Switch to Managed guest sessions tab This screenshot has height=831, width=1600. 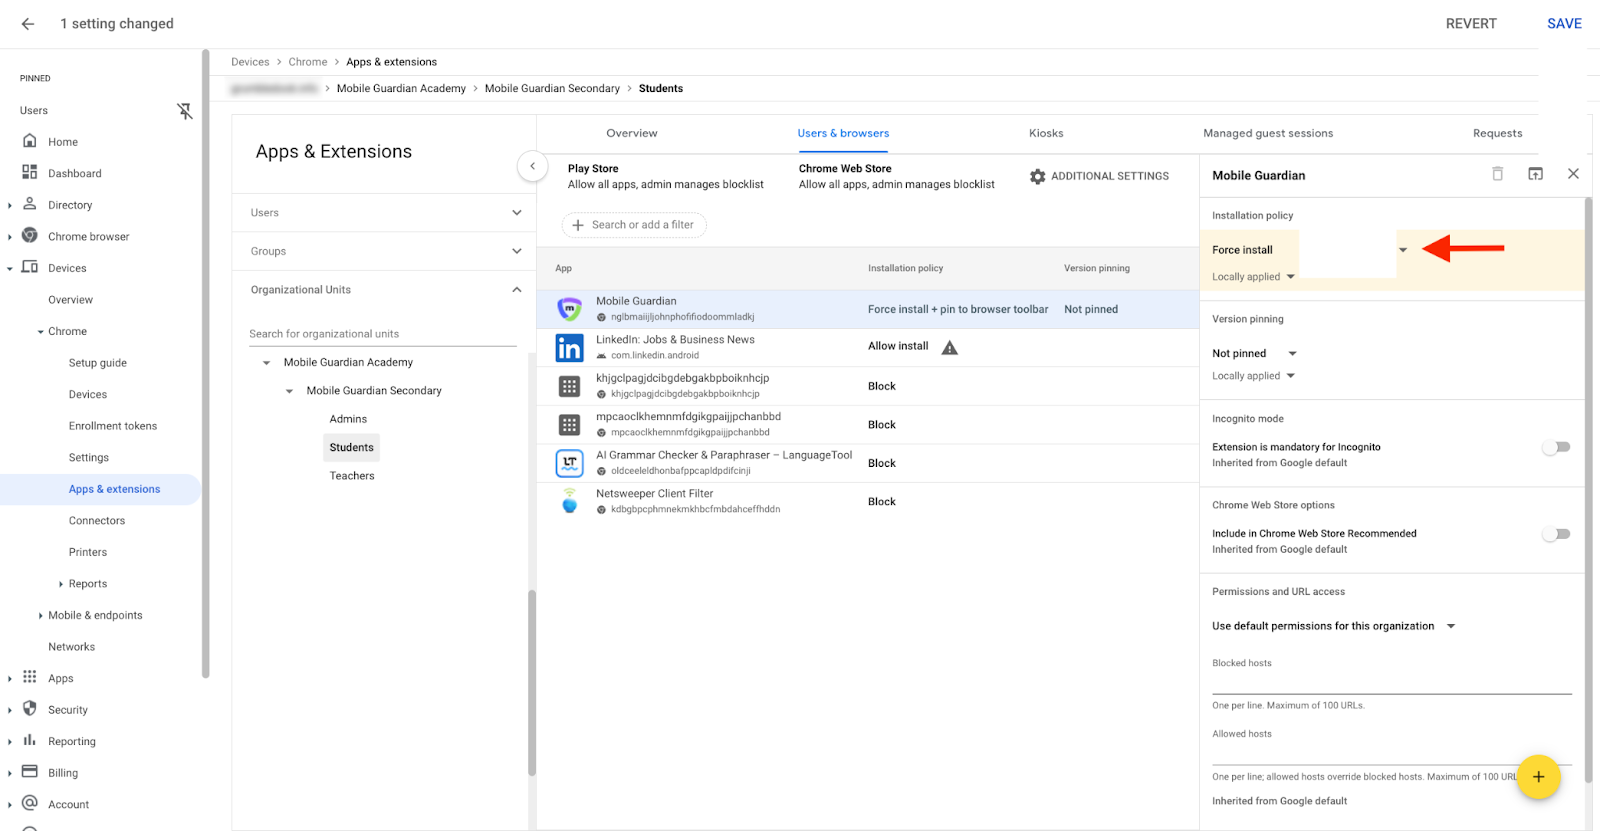click(1268, 133)
